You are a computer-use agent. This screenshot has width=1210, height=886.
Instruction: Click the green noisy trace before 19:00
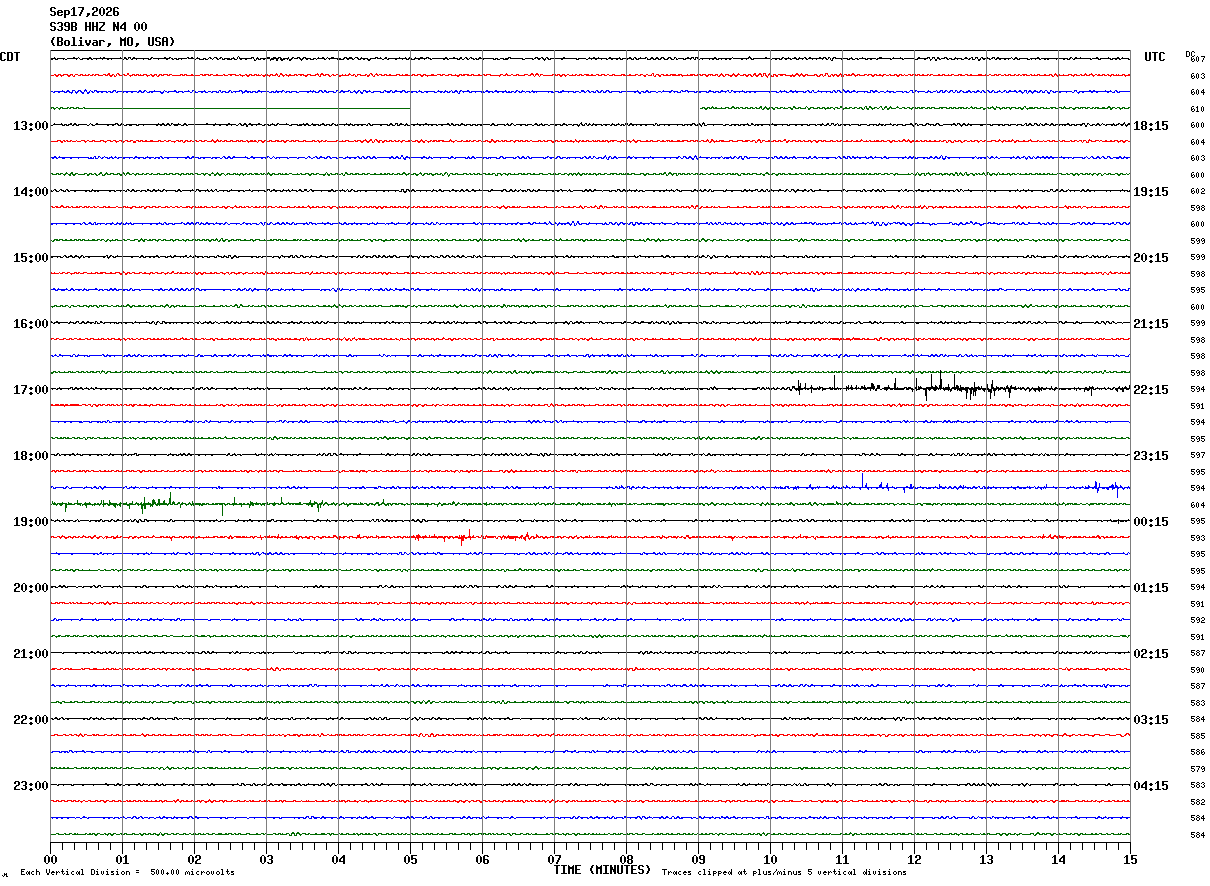pyautogui.click(x=190, y=503)
